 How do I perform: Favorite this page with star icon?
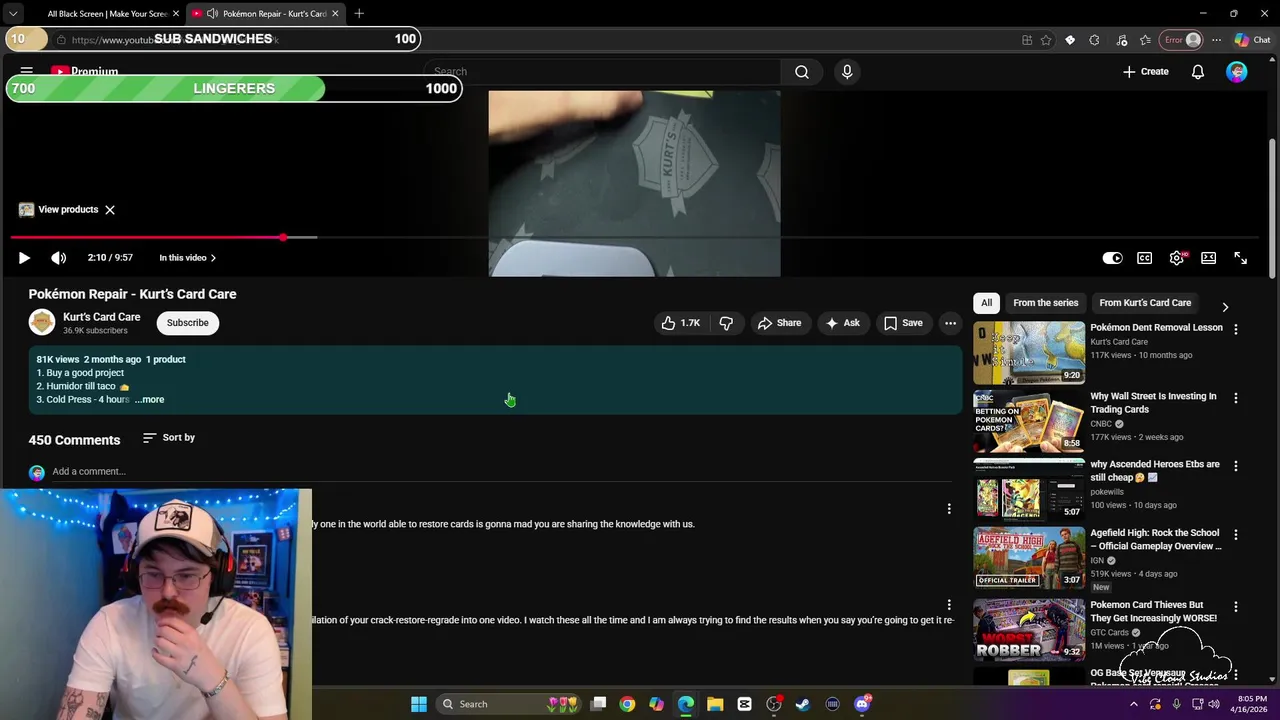tap(1046, 40)
